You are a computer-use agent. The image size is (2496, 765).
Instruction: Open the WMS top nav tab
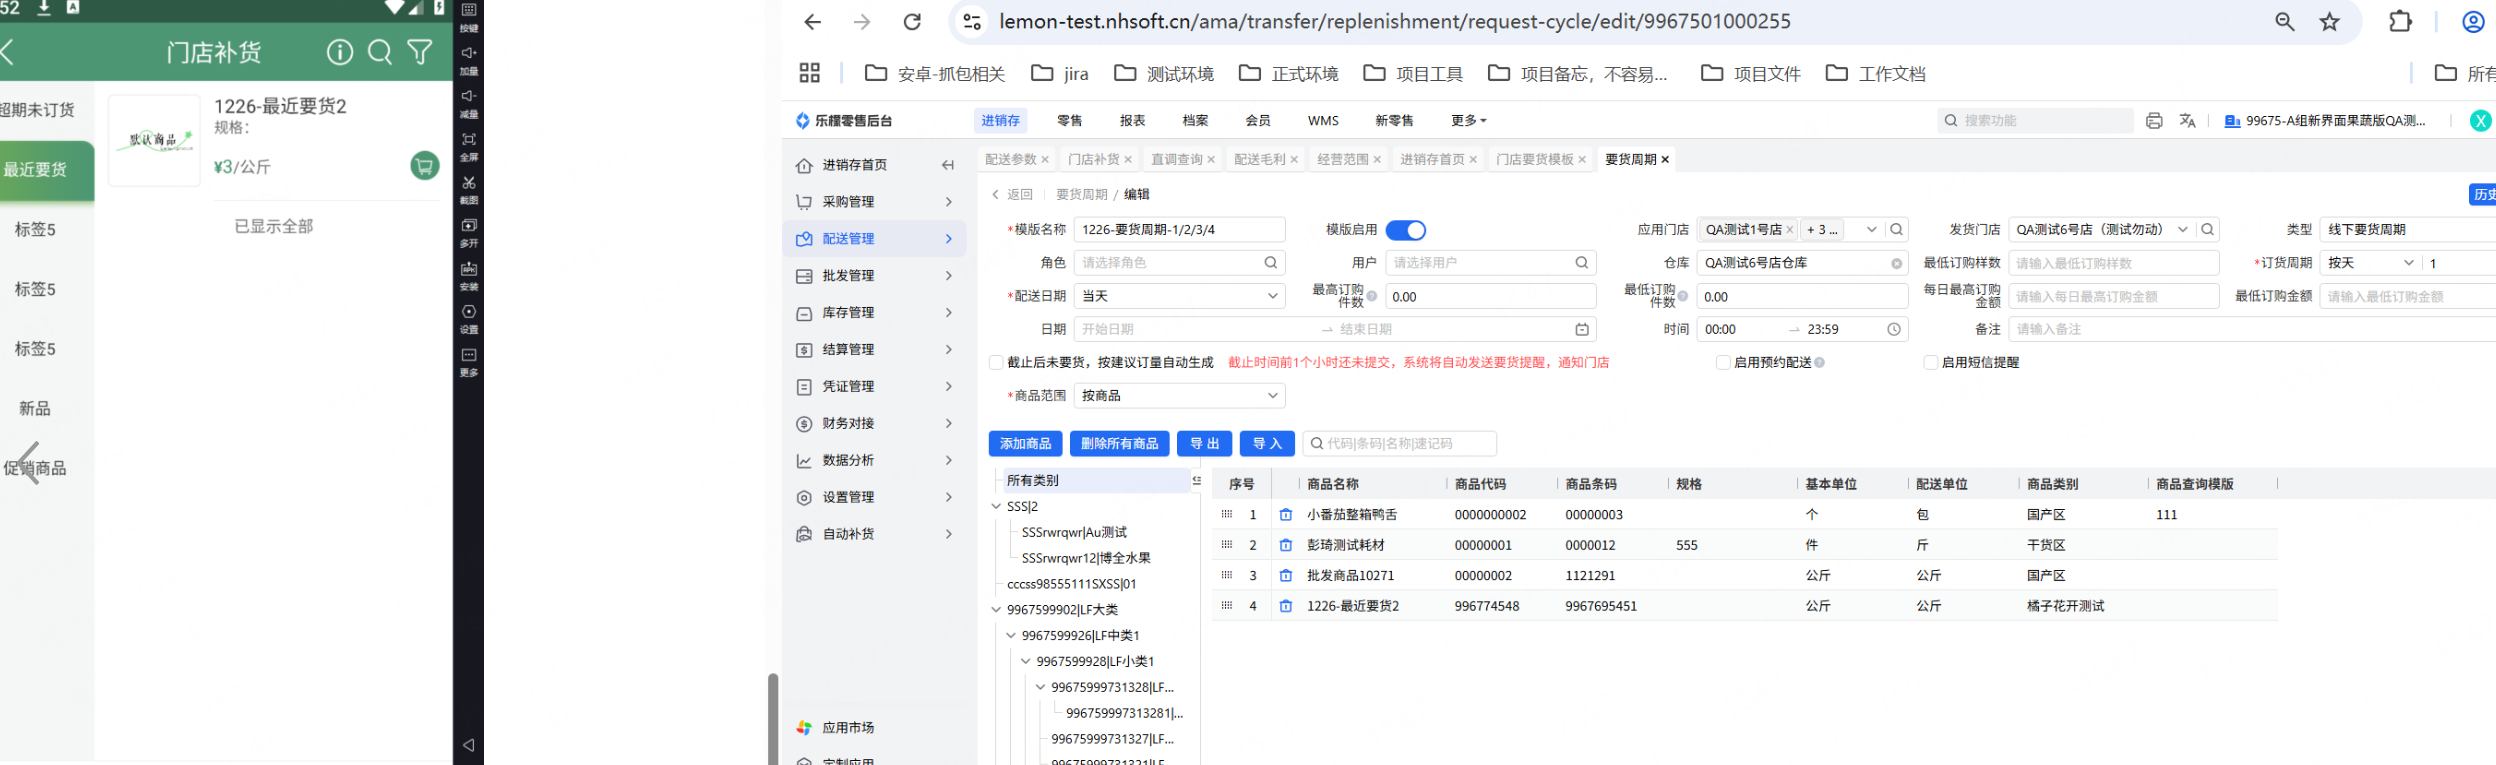(1323, 120)
